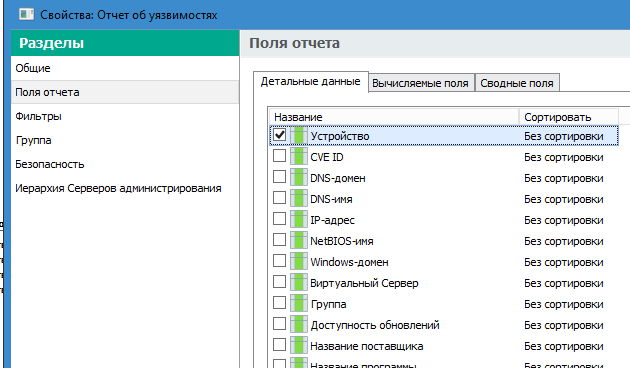The image size is (630, 368).
Task: Click the field icon next to Windows-домен
Action: (x=299, y=261)
